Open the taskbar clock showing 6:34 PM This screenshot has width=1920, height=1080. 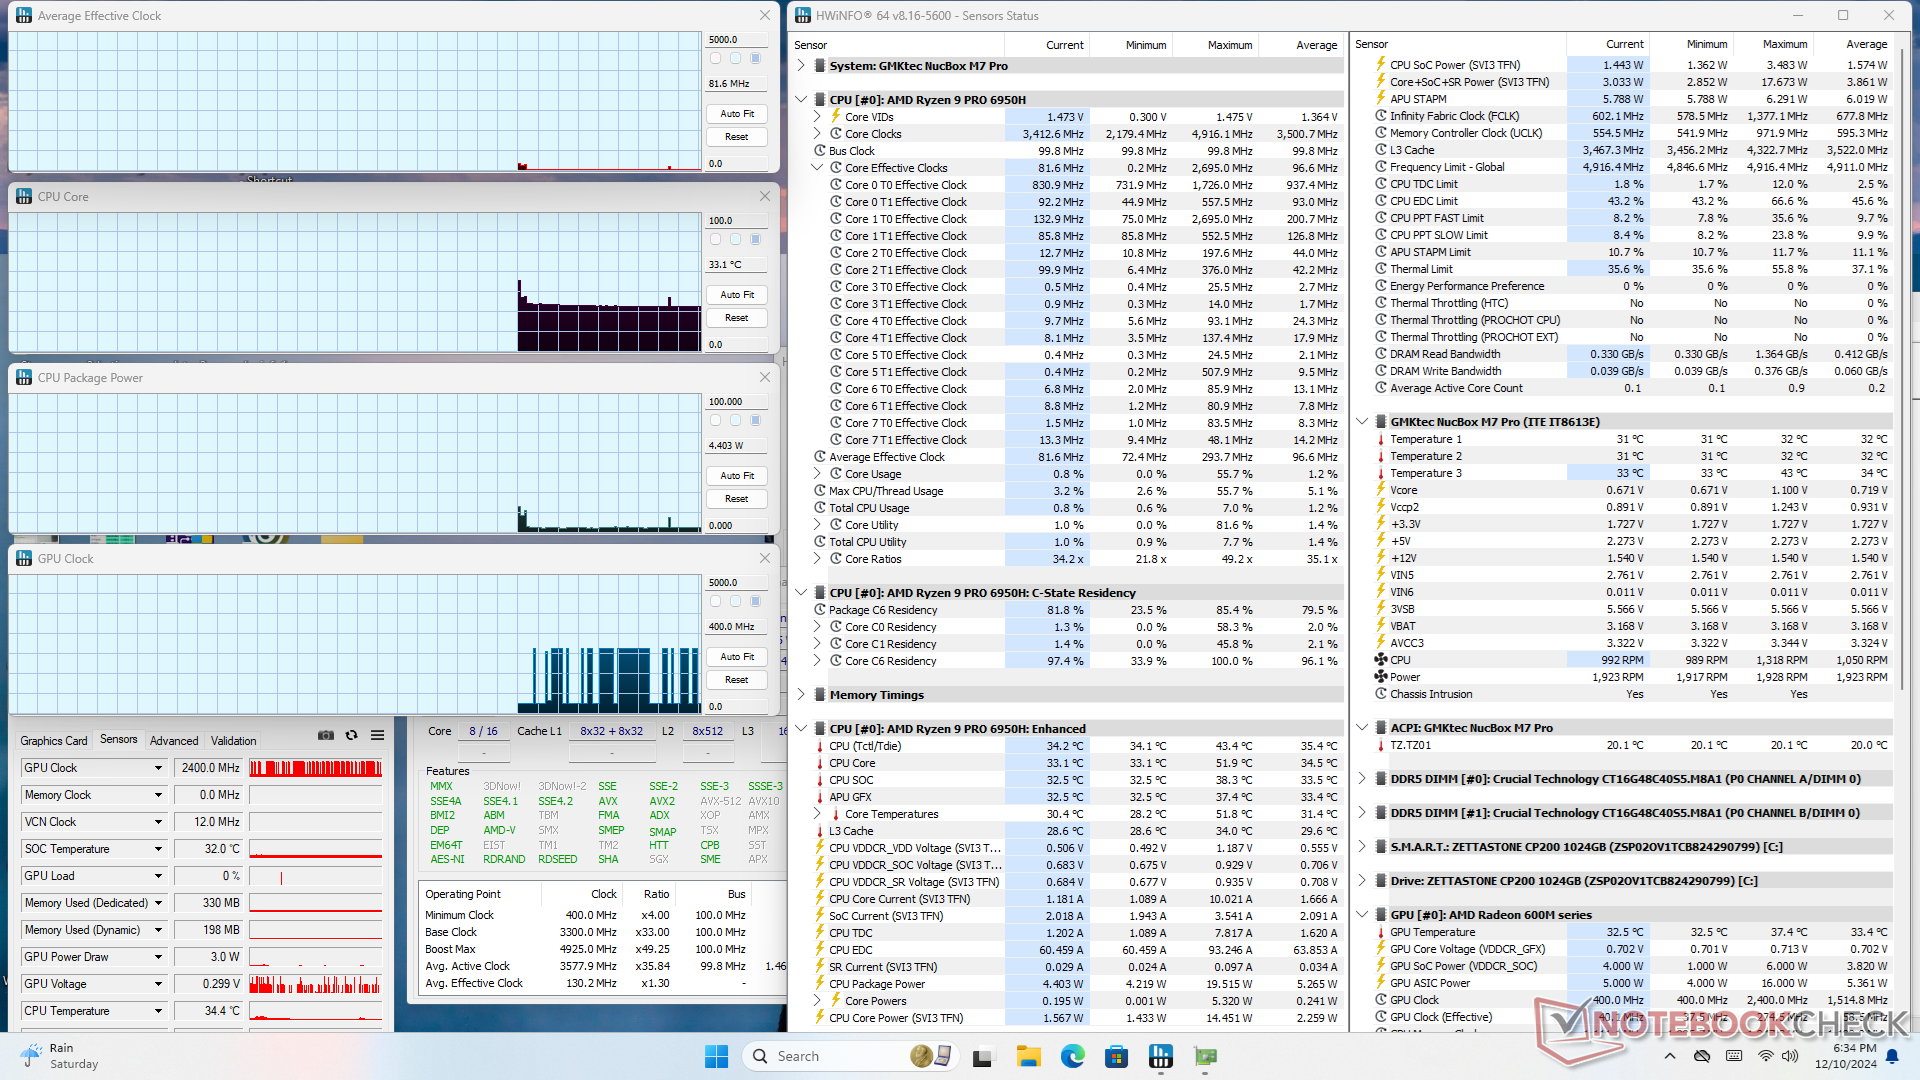[x=1848, y=1056]
